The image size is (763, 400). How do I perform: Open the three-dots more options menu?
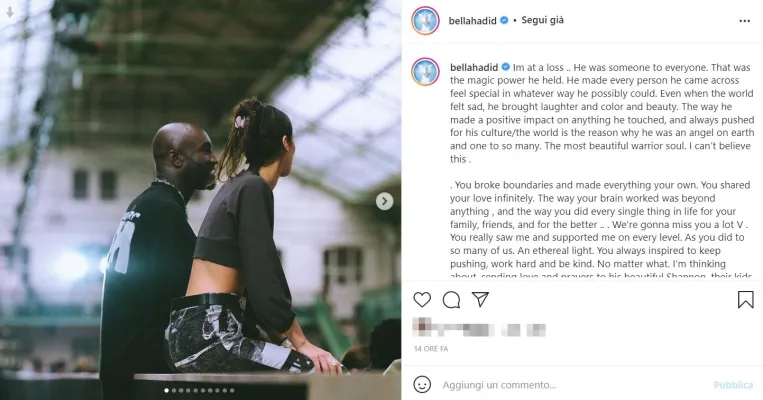[x=745, y=21]
